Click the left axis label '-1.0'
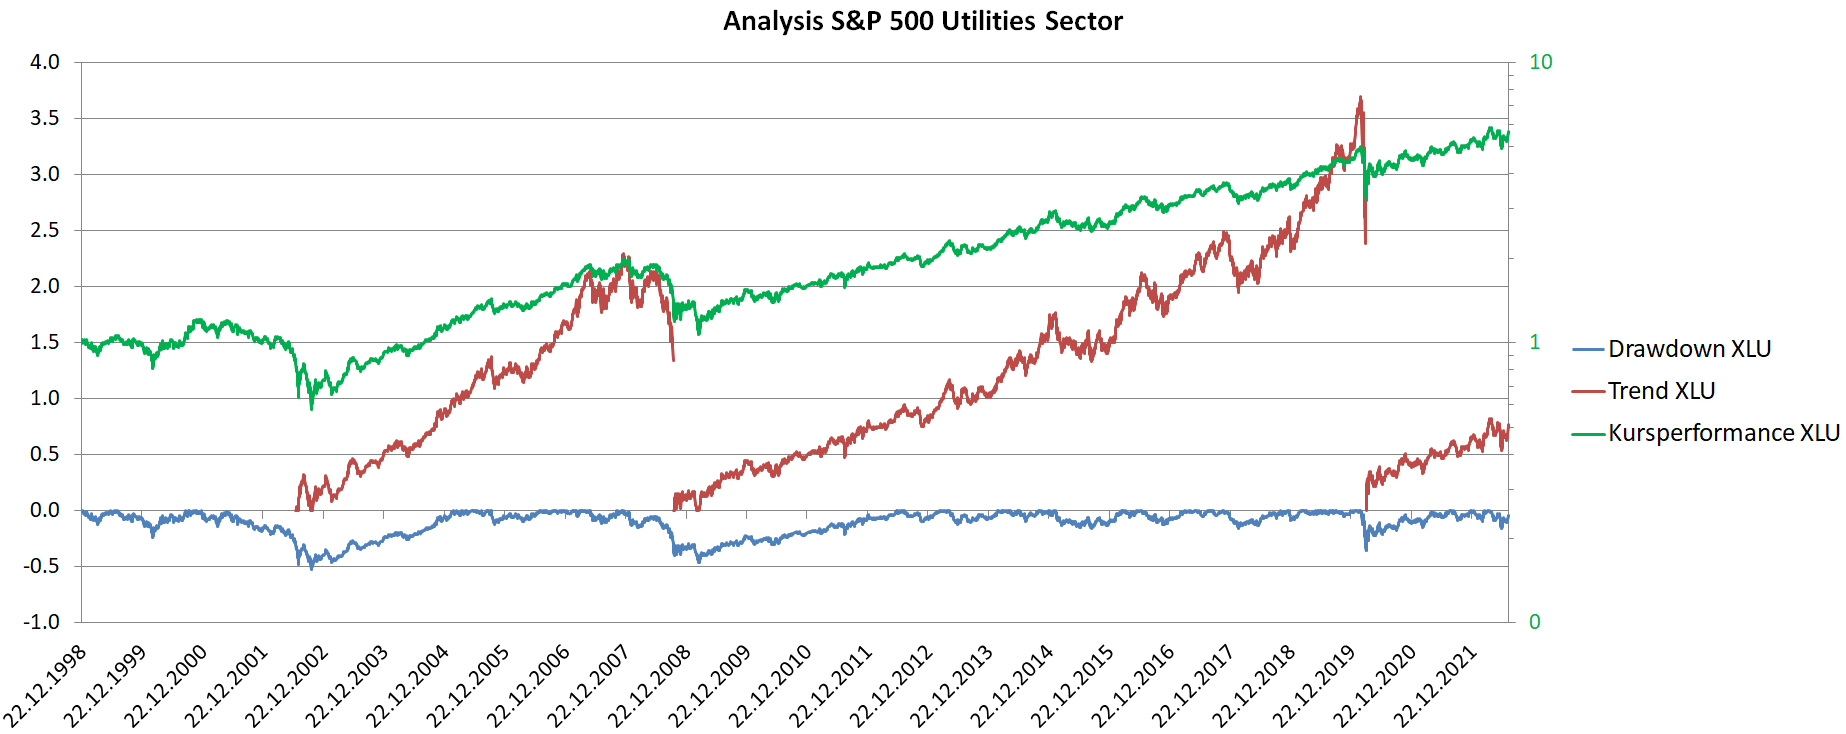This screenshot has width=1846, height=734. pos(42,622)
